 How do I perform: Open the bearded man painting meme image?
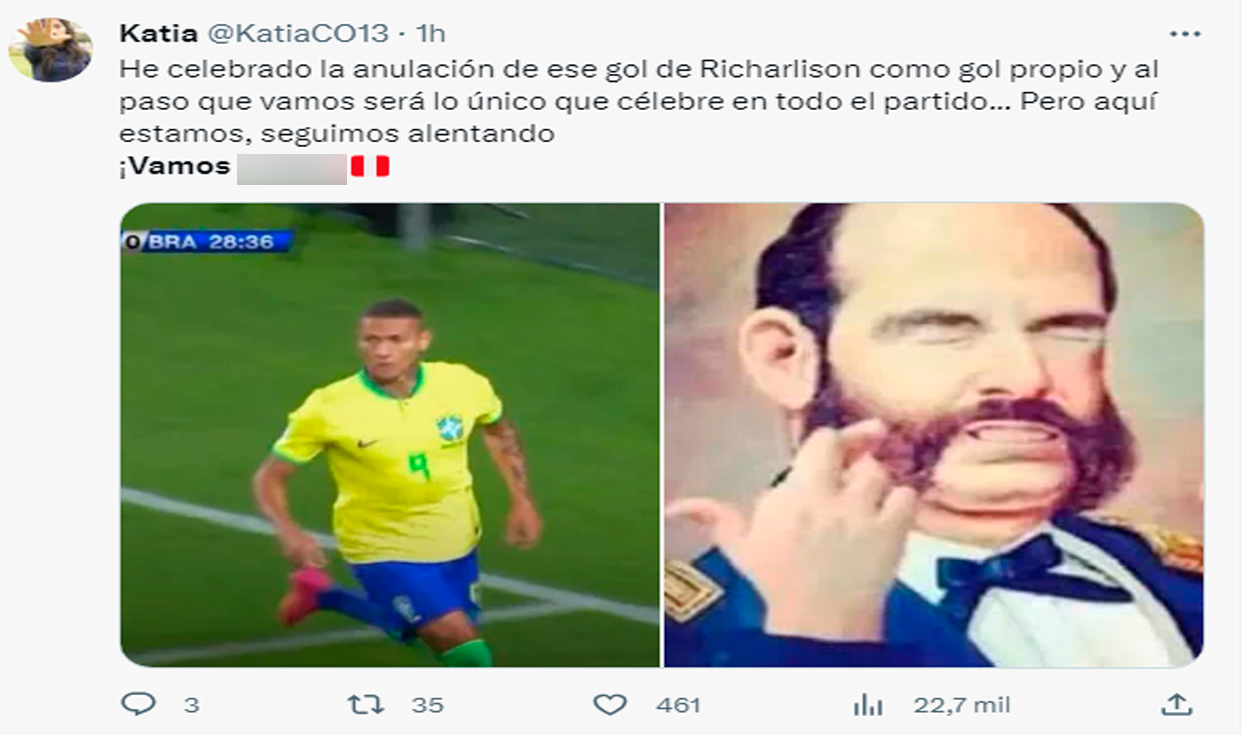(934, 435)
